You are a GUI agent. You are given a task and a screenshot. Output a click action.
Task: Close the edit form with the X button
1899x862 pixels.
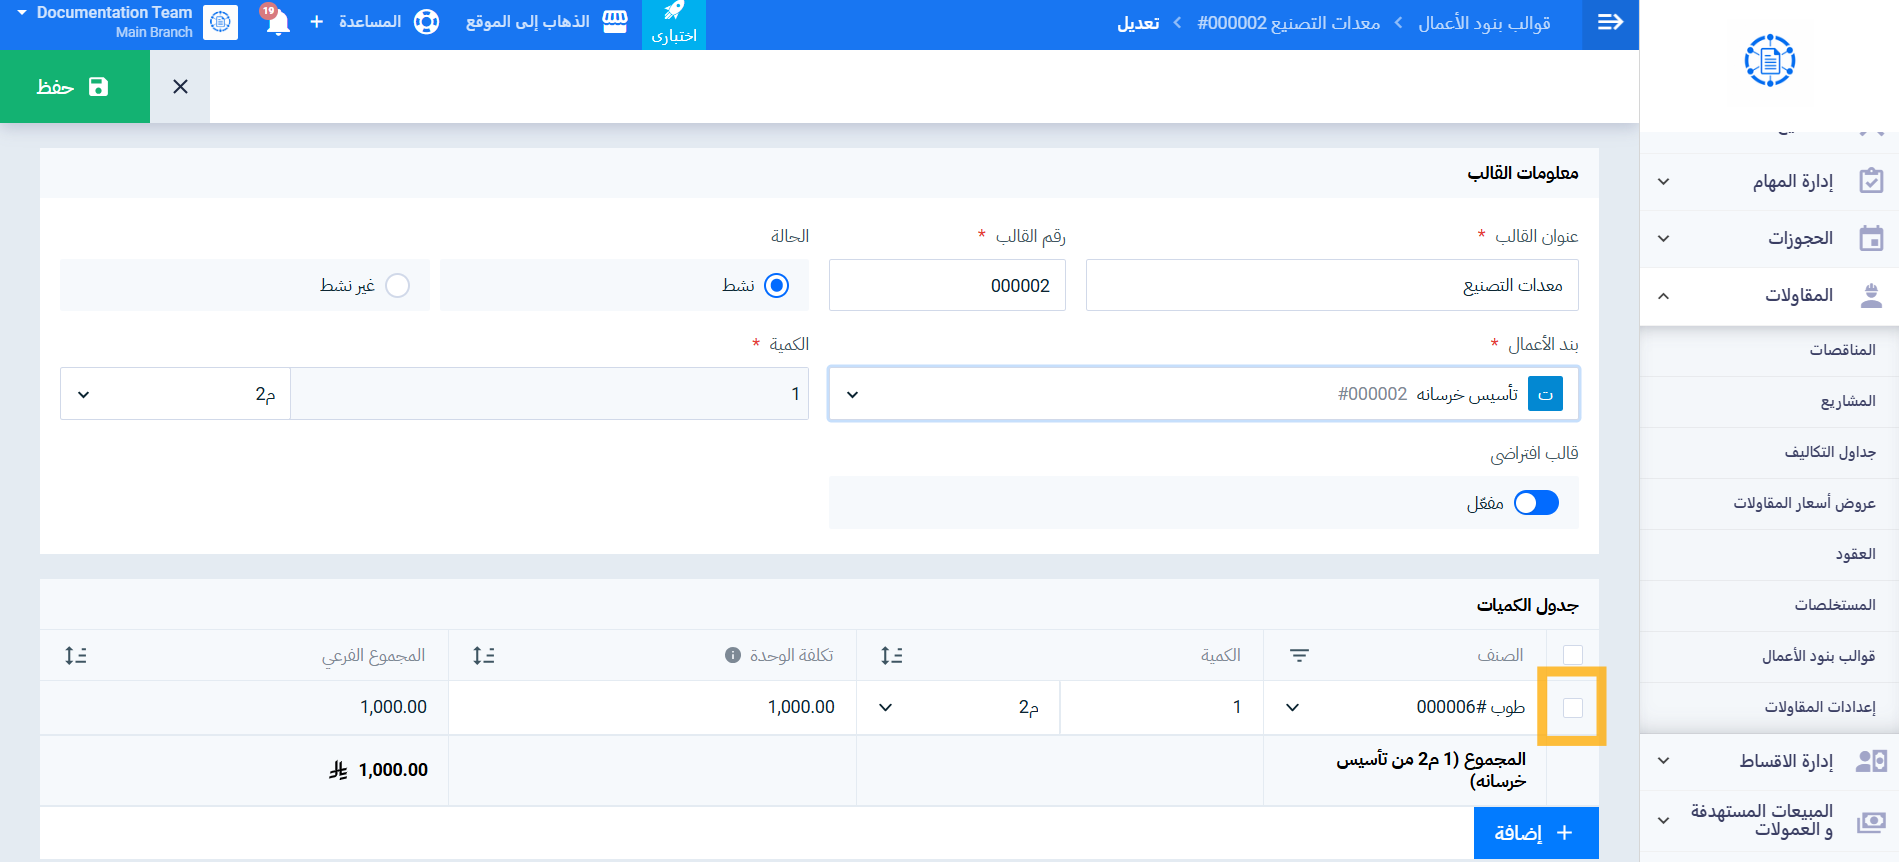[x=180, y=87]
